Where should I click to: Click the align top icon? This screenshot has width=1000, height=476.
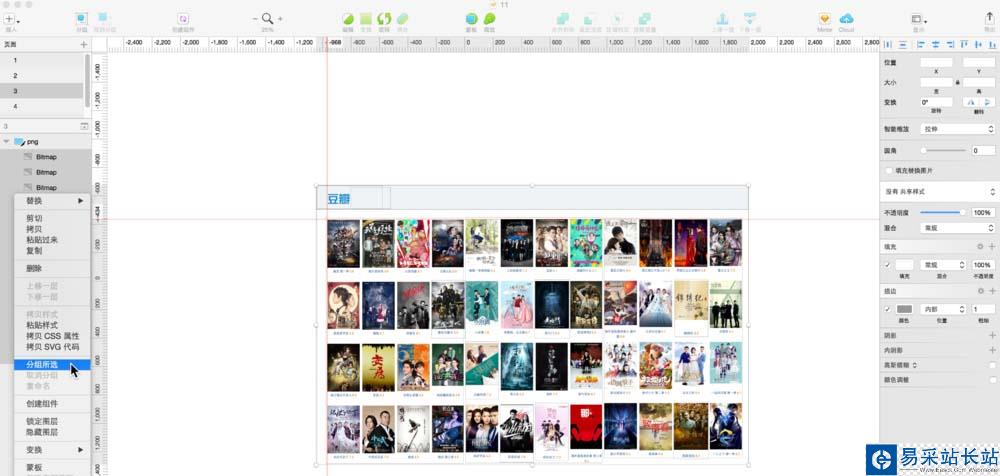(963, 45)
